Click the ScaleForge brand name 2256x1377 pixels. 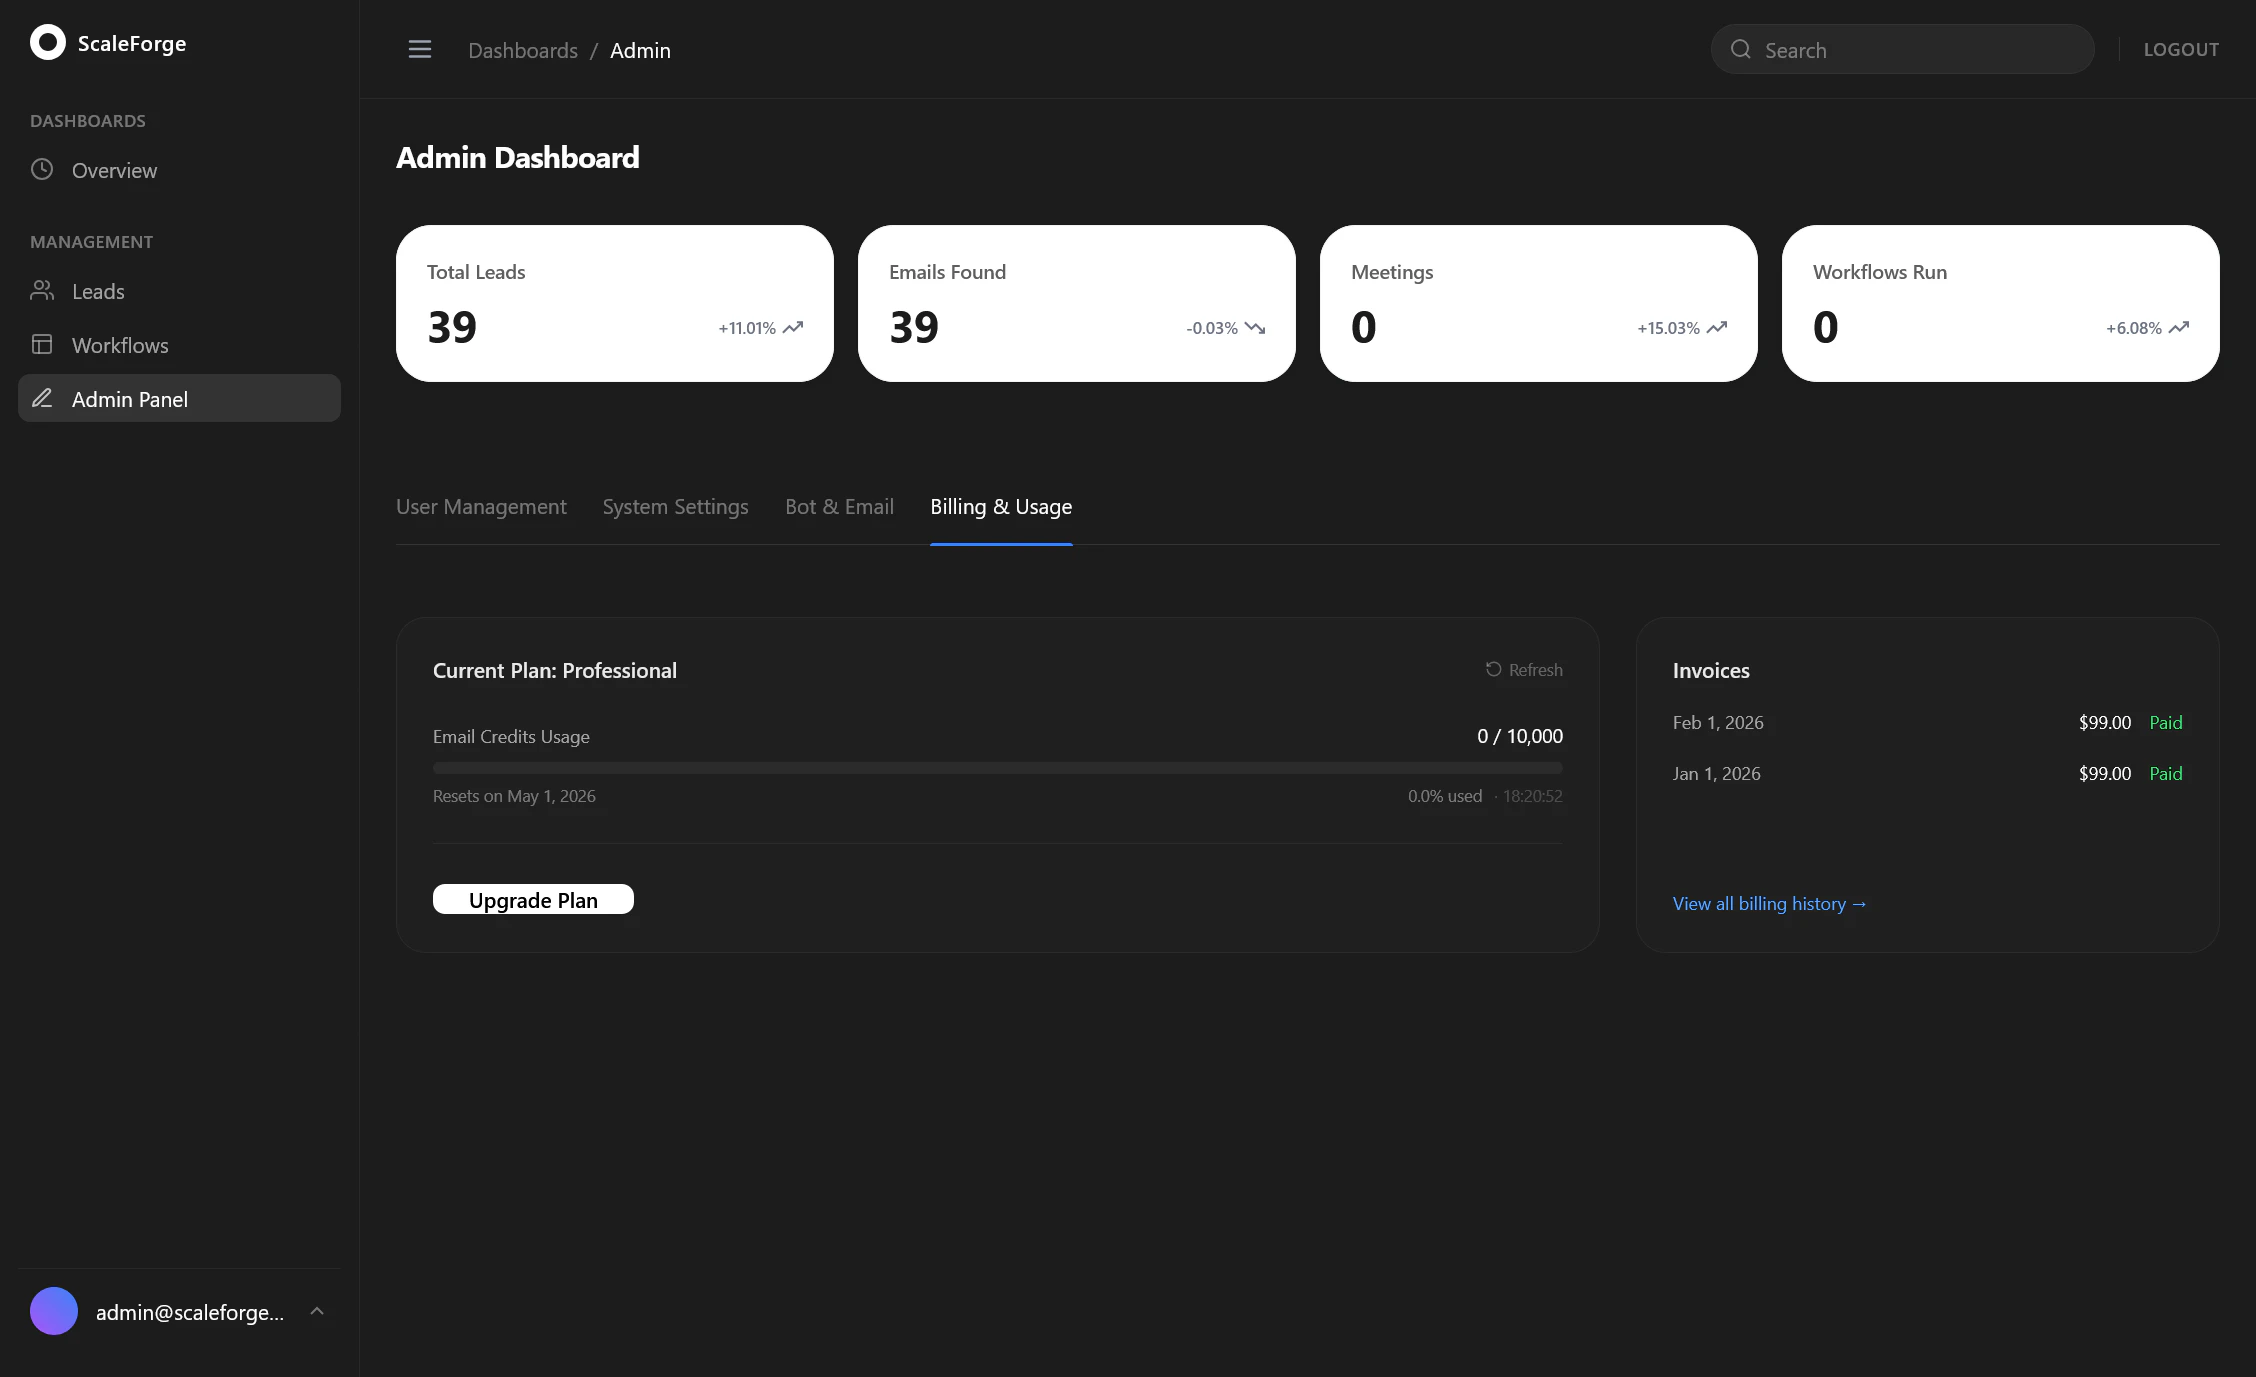132,43
